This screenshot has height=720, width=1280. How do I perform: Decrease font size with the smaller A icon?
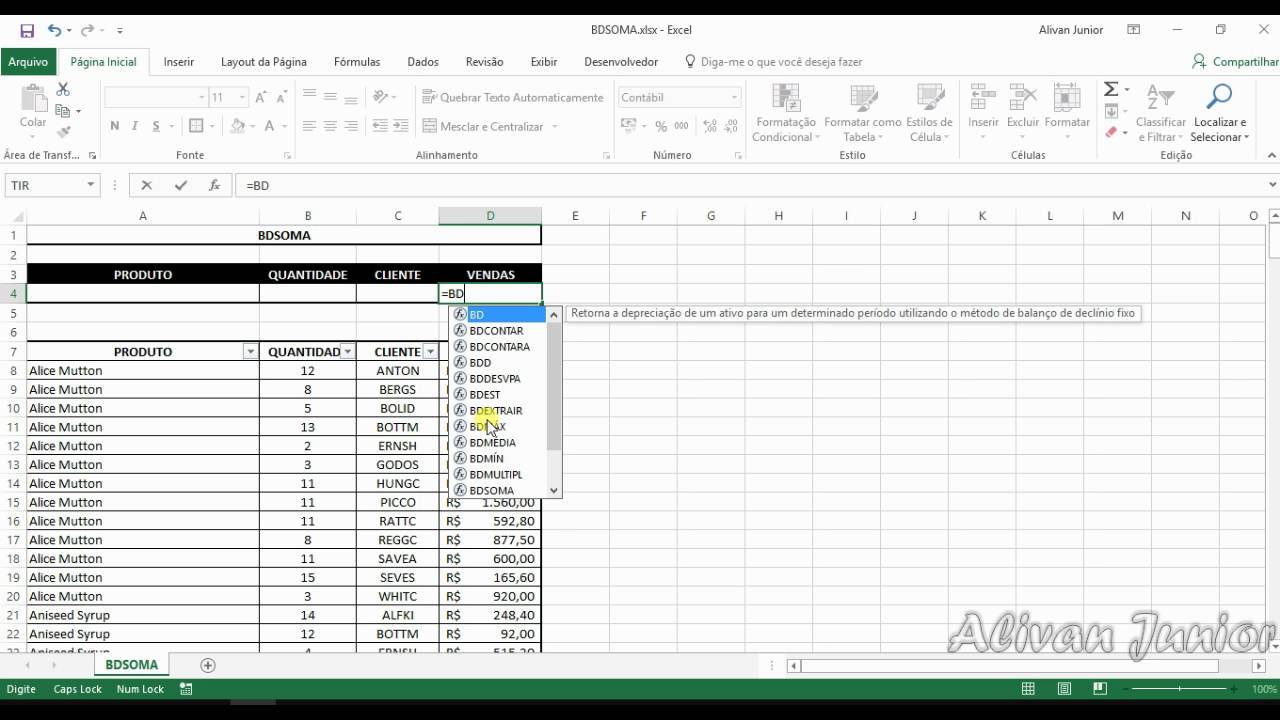[281, 97]
